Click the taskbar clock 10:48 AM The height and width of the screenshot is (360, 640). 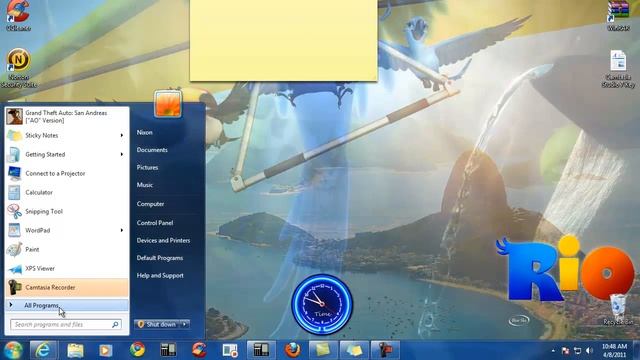pos(614,350)
